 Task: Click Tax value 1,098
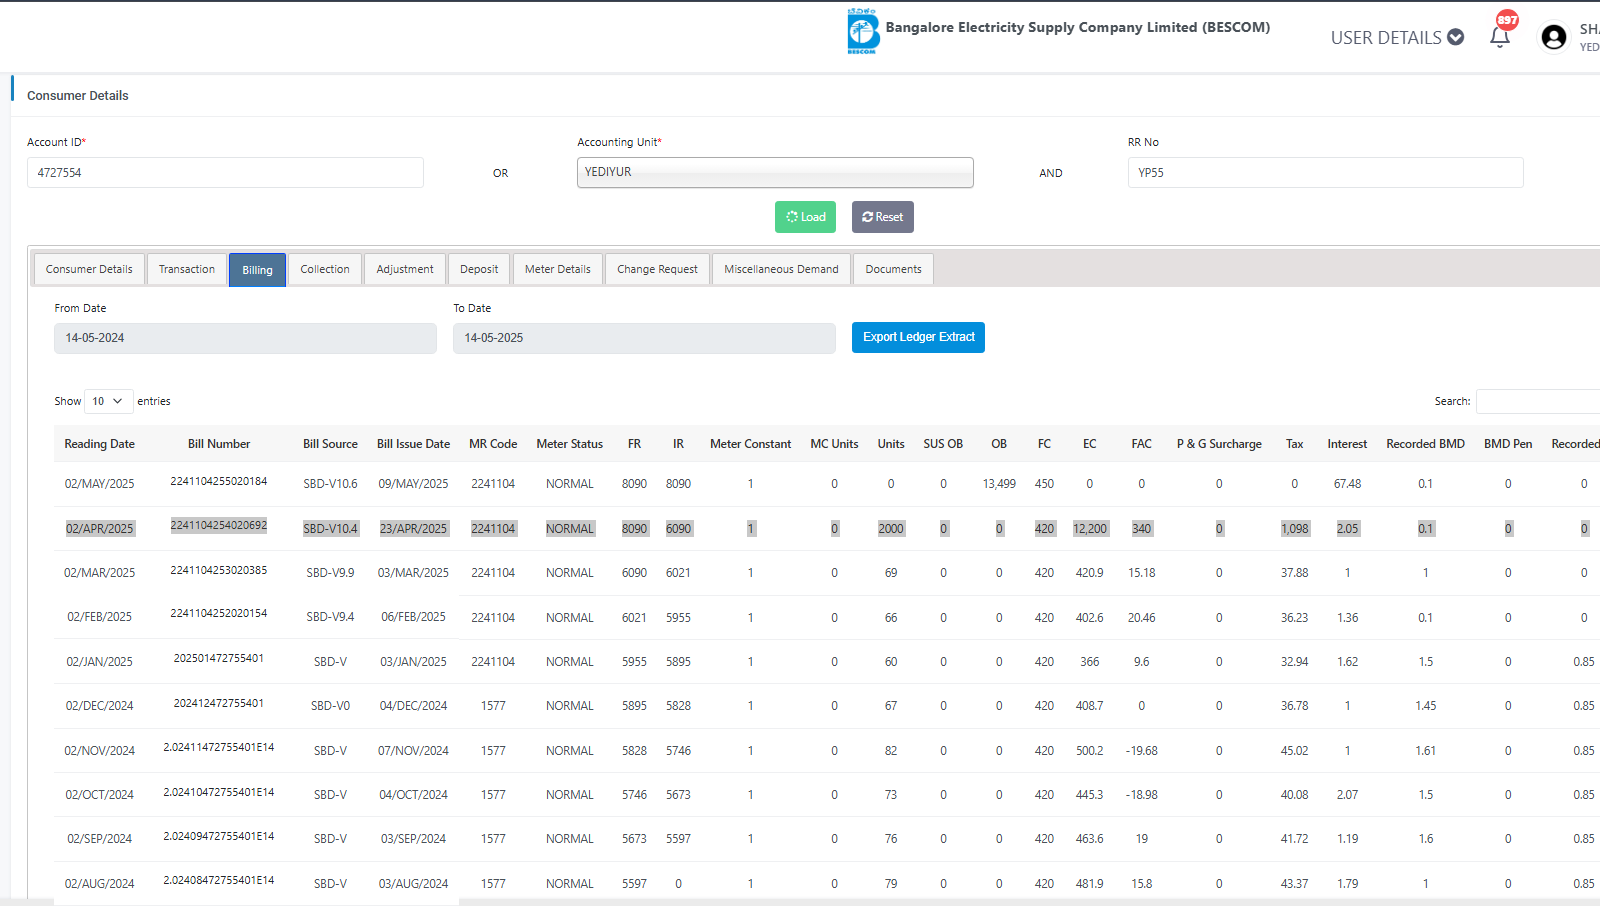pyautogui.click(x=1294, y=529)
